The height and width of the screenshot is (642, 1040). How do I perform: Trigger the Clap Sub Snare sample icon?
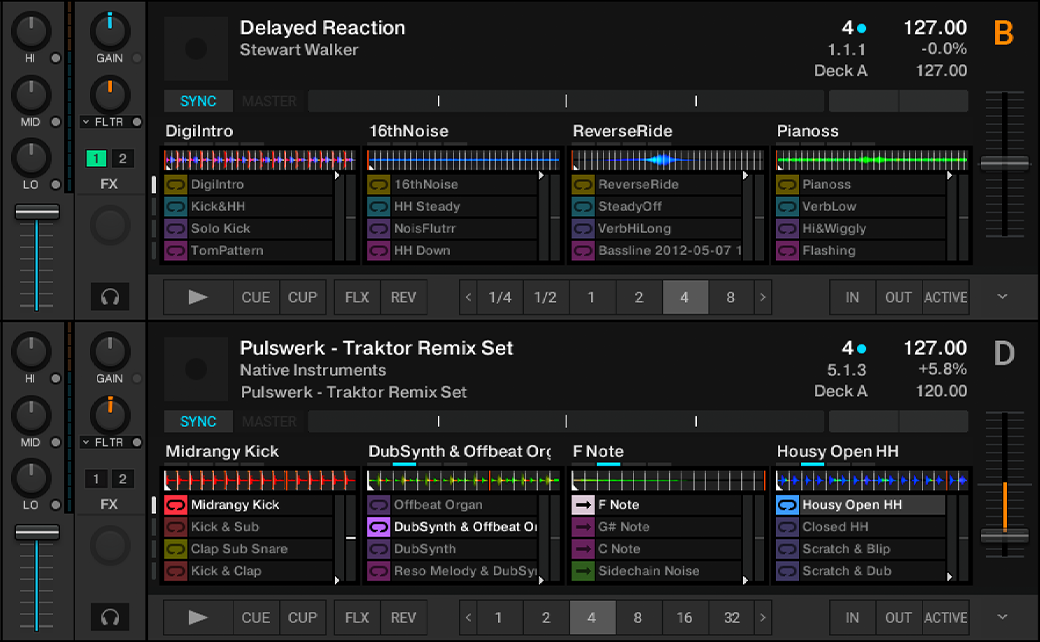(x=175, y=548)
